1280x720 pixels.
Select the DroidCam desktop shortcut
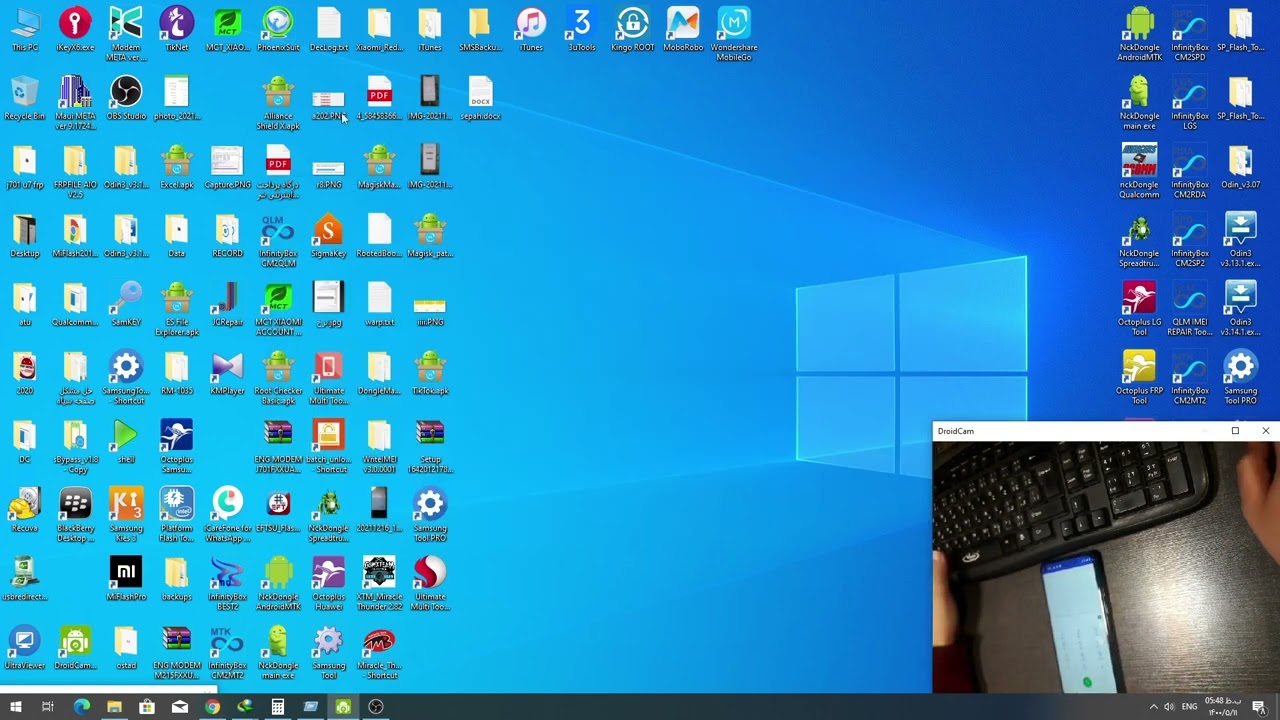[75, 649]
